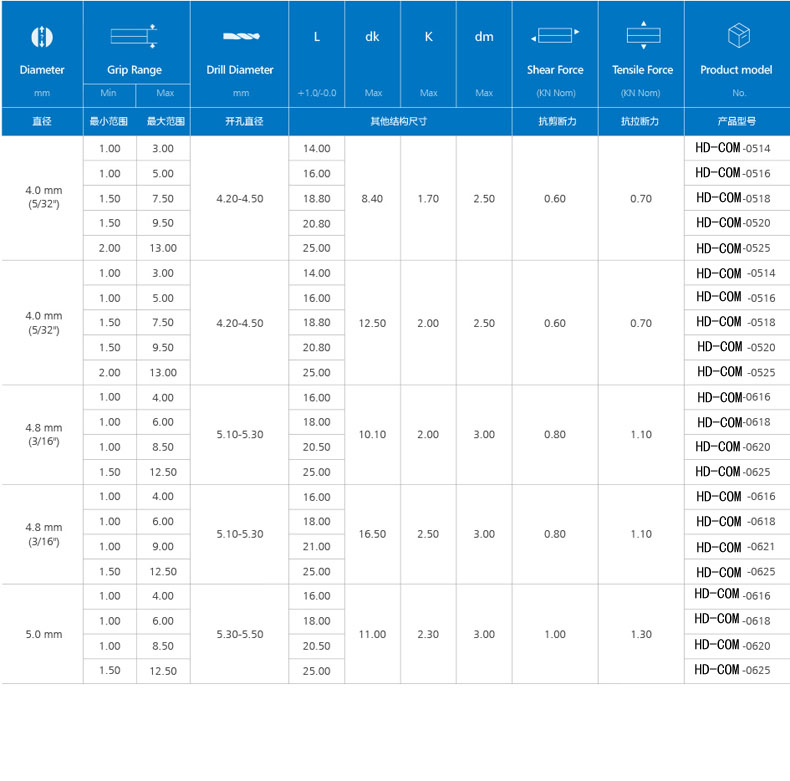This screenshot has height=781, width=790.
Task: Click the K value 2.30
Action: coord(428,634)
